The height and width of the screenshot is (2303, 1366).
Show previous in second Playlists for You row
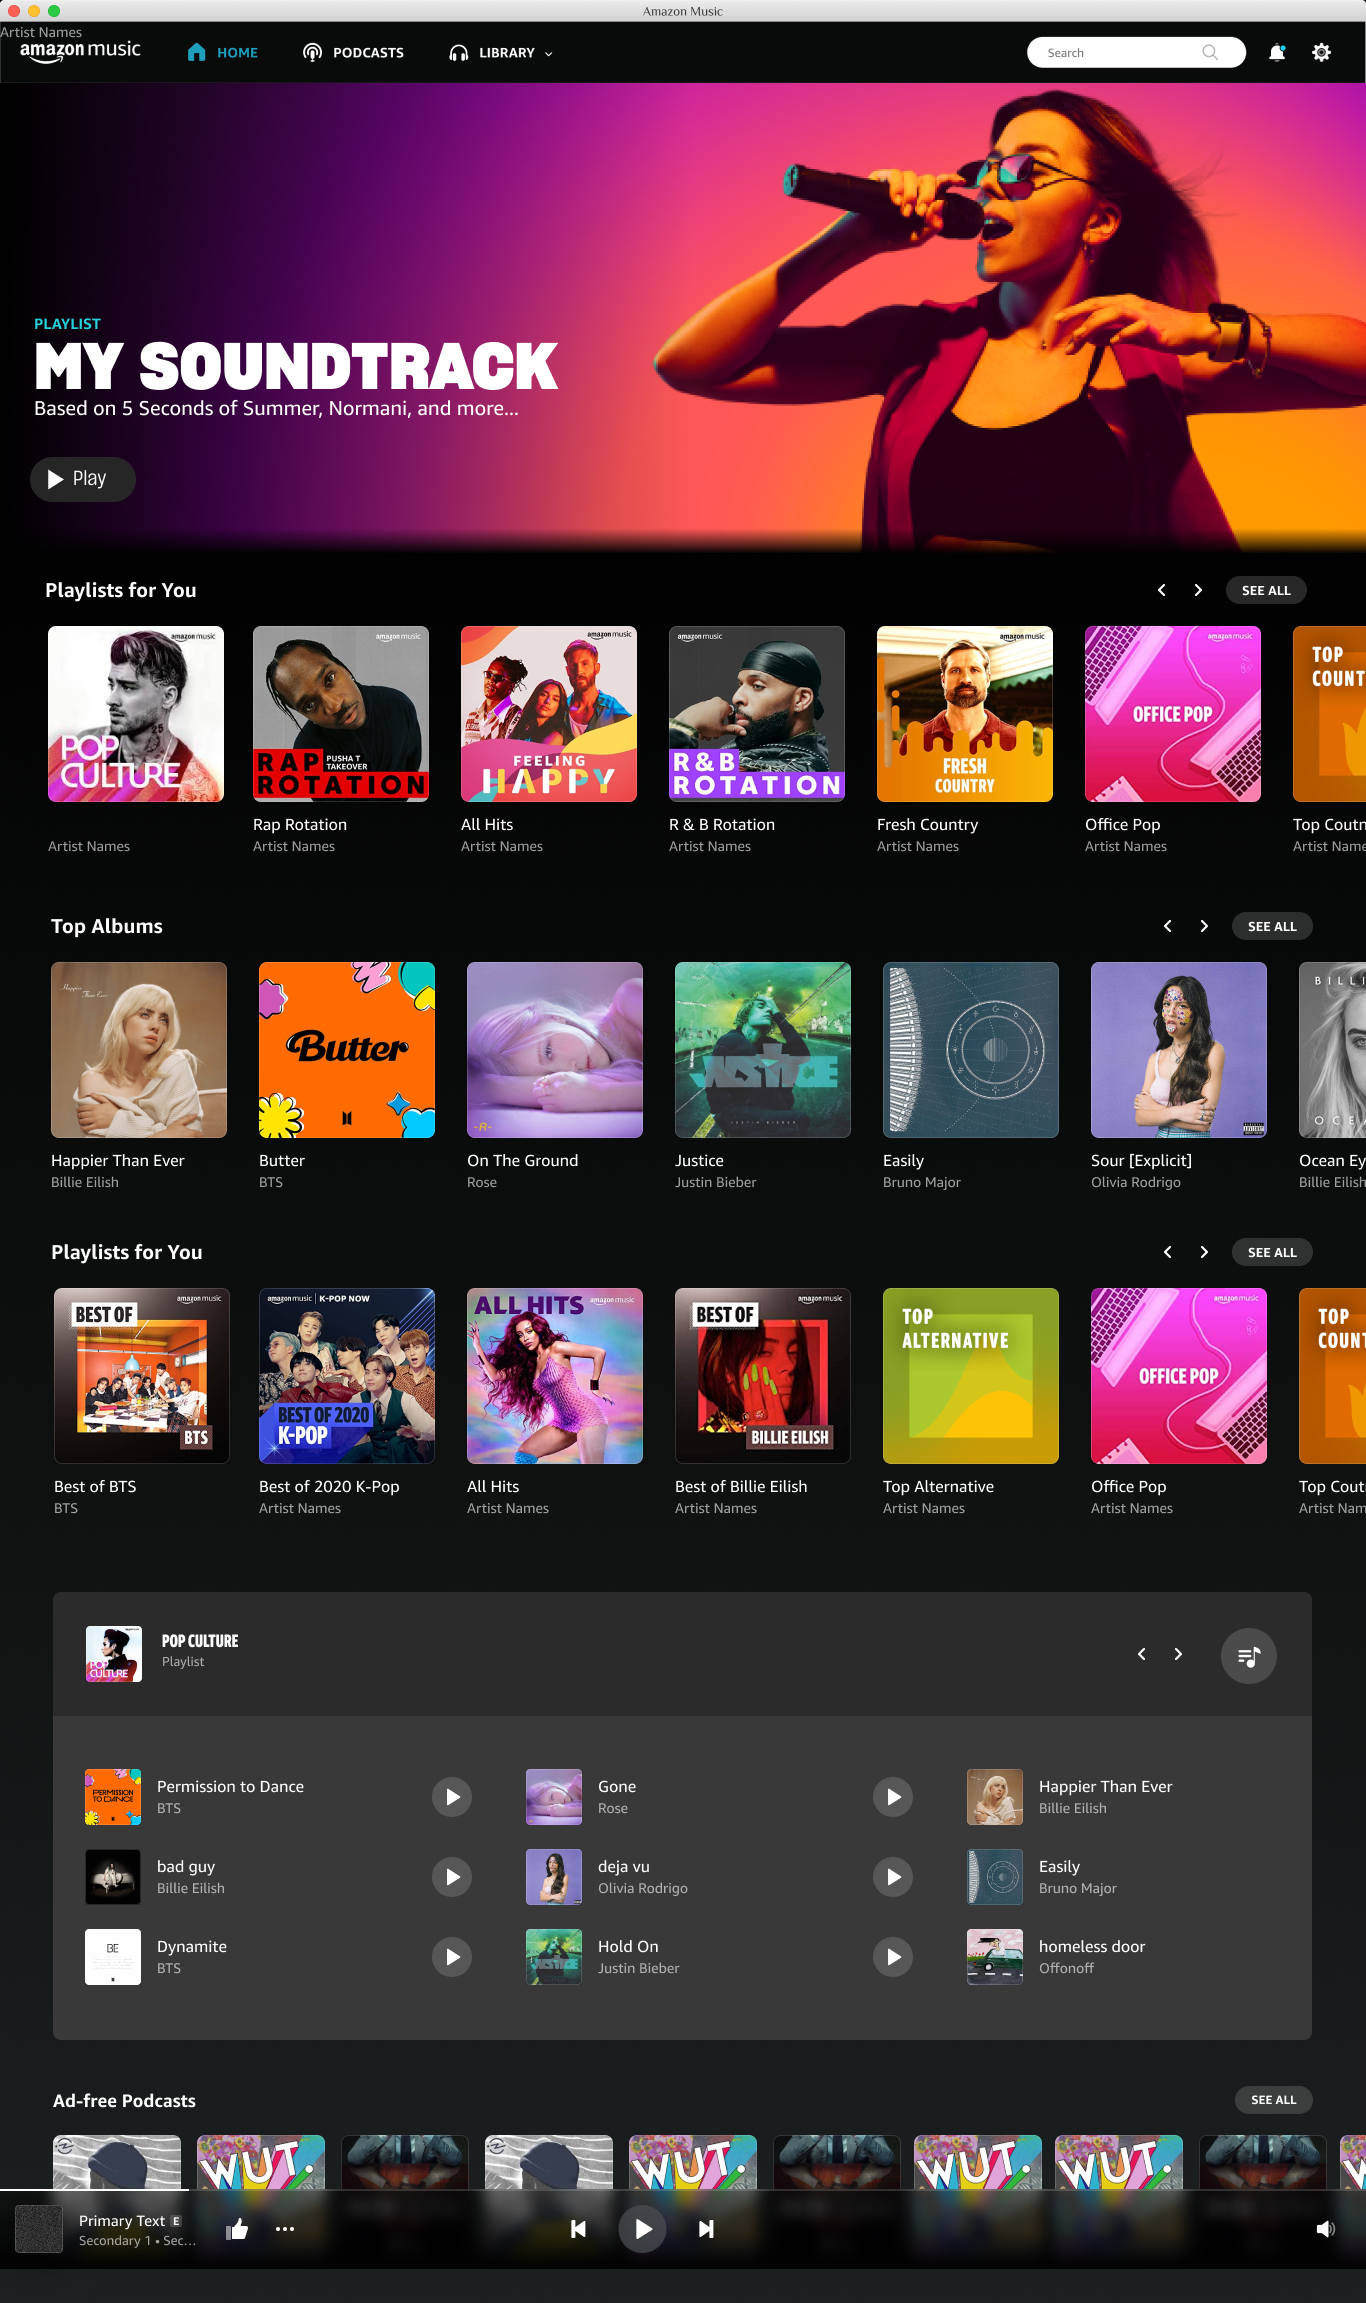(1168, 1252)
